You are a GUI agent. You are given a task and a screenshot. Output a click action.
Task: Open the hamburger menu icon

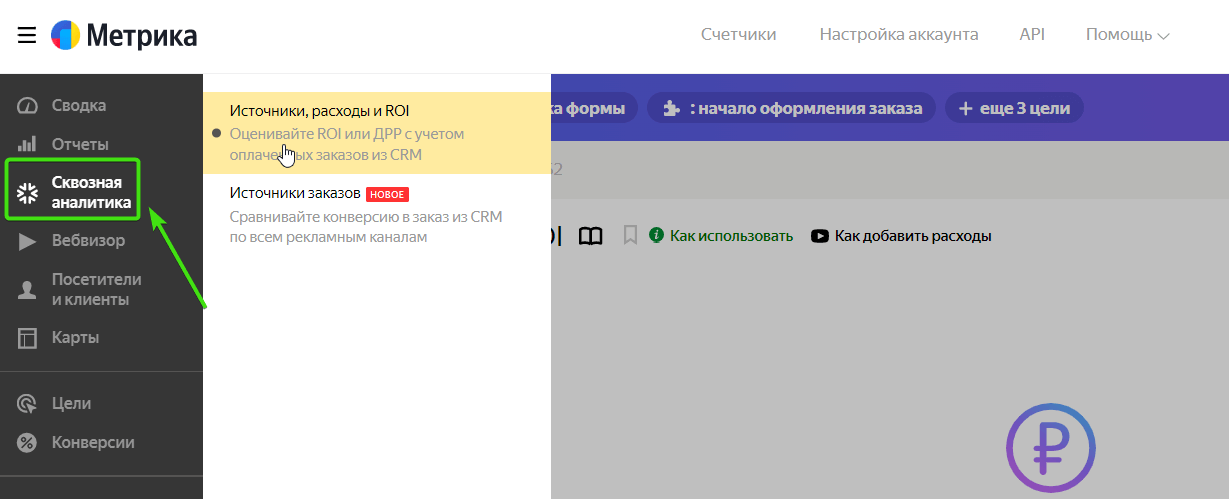27,36
